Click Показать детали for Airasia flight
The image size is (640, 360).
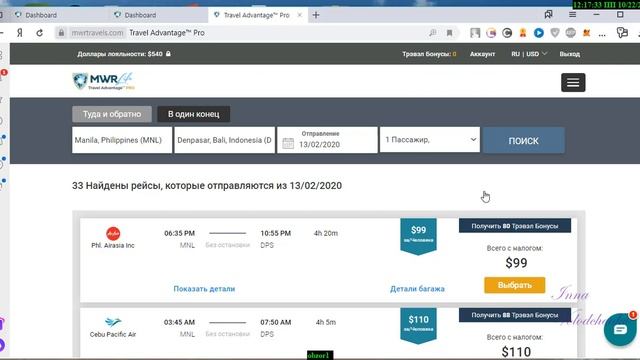point(204,289)
